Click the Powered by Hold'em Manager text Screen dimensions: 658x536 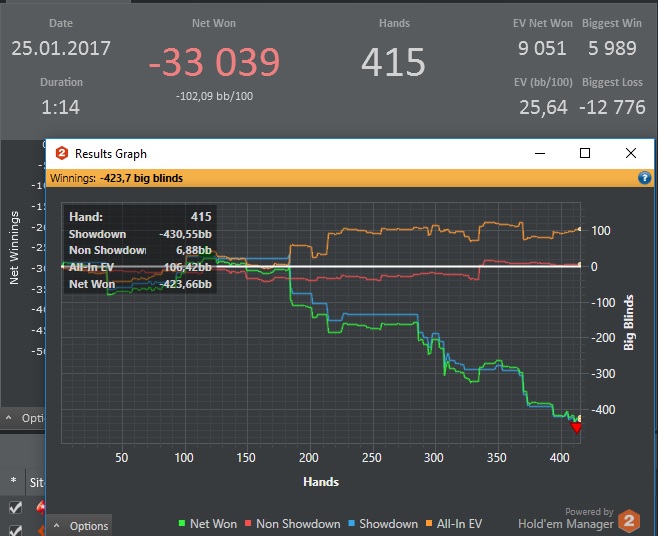point(566,518)
